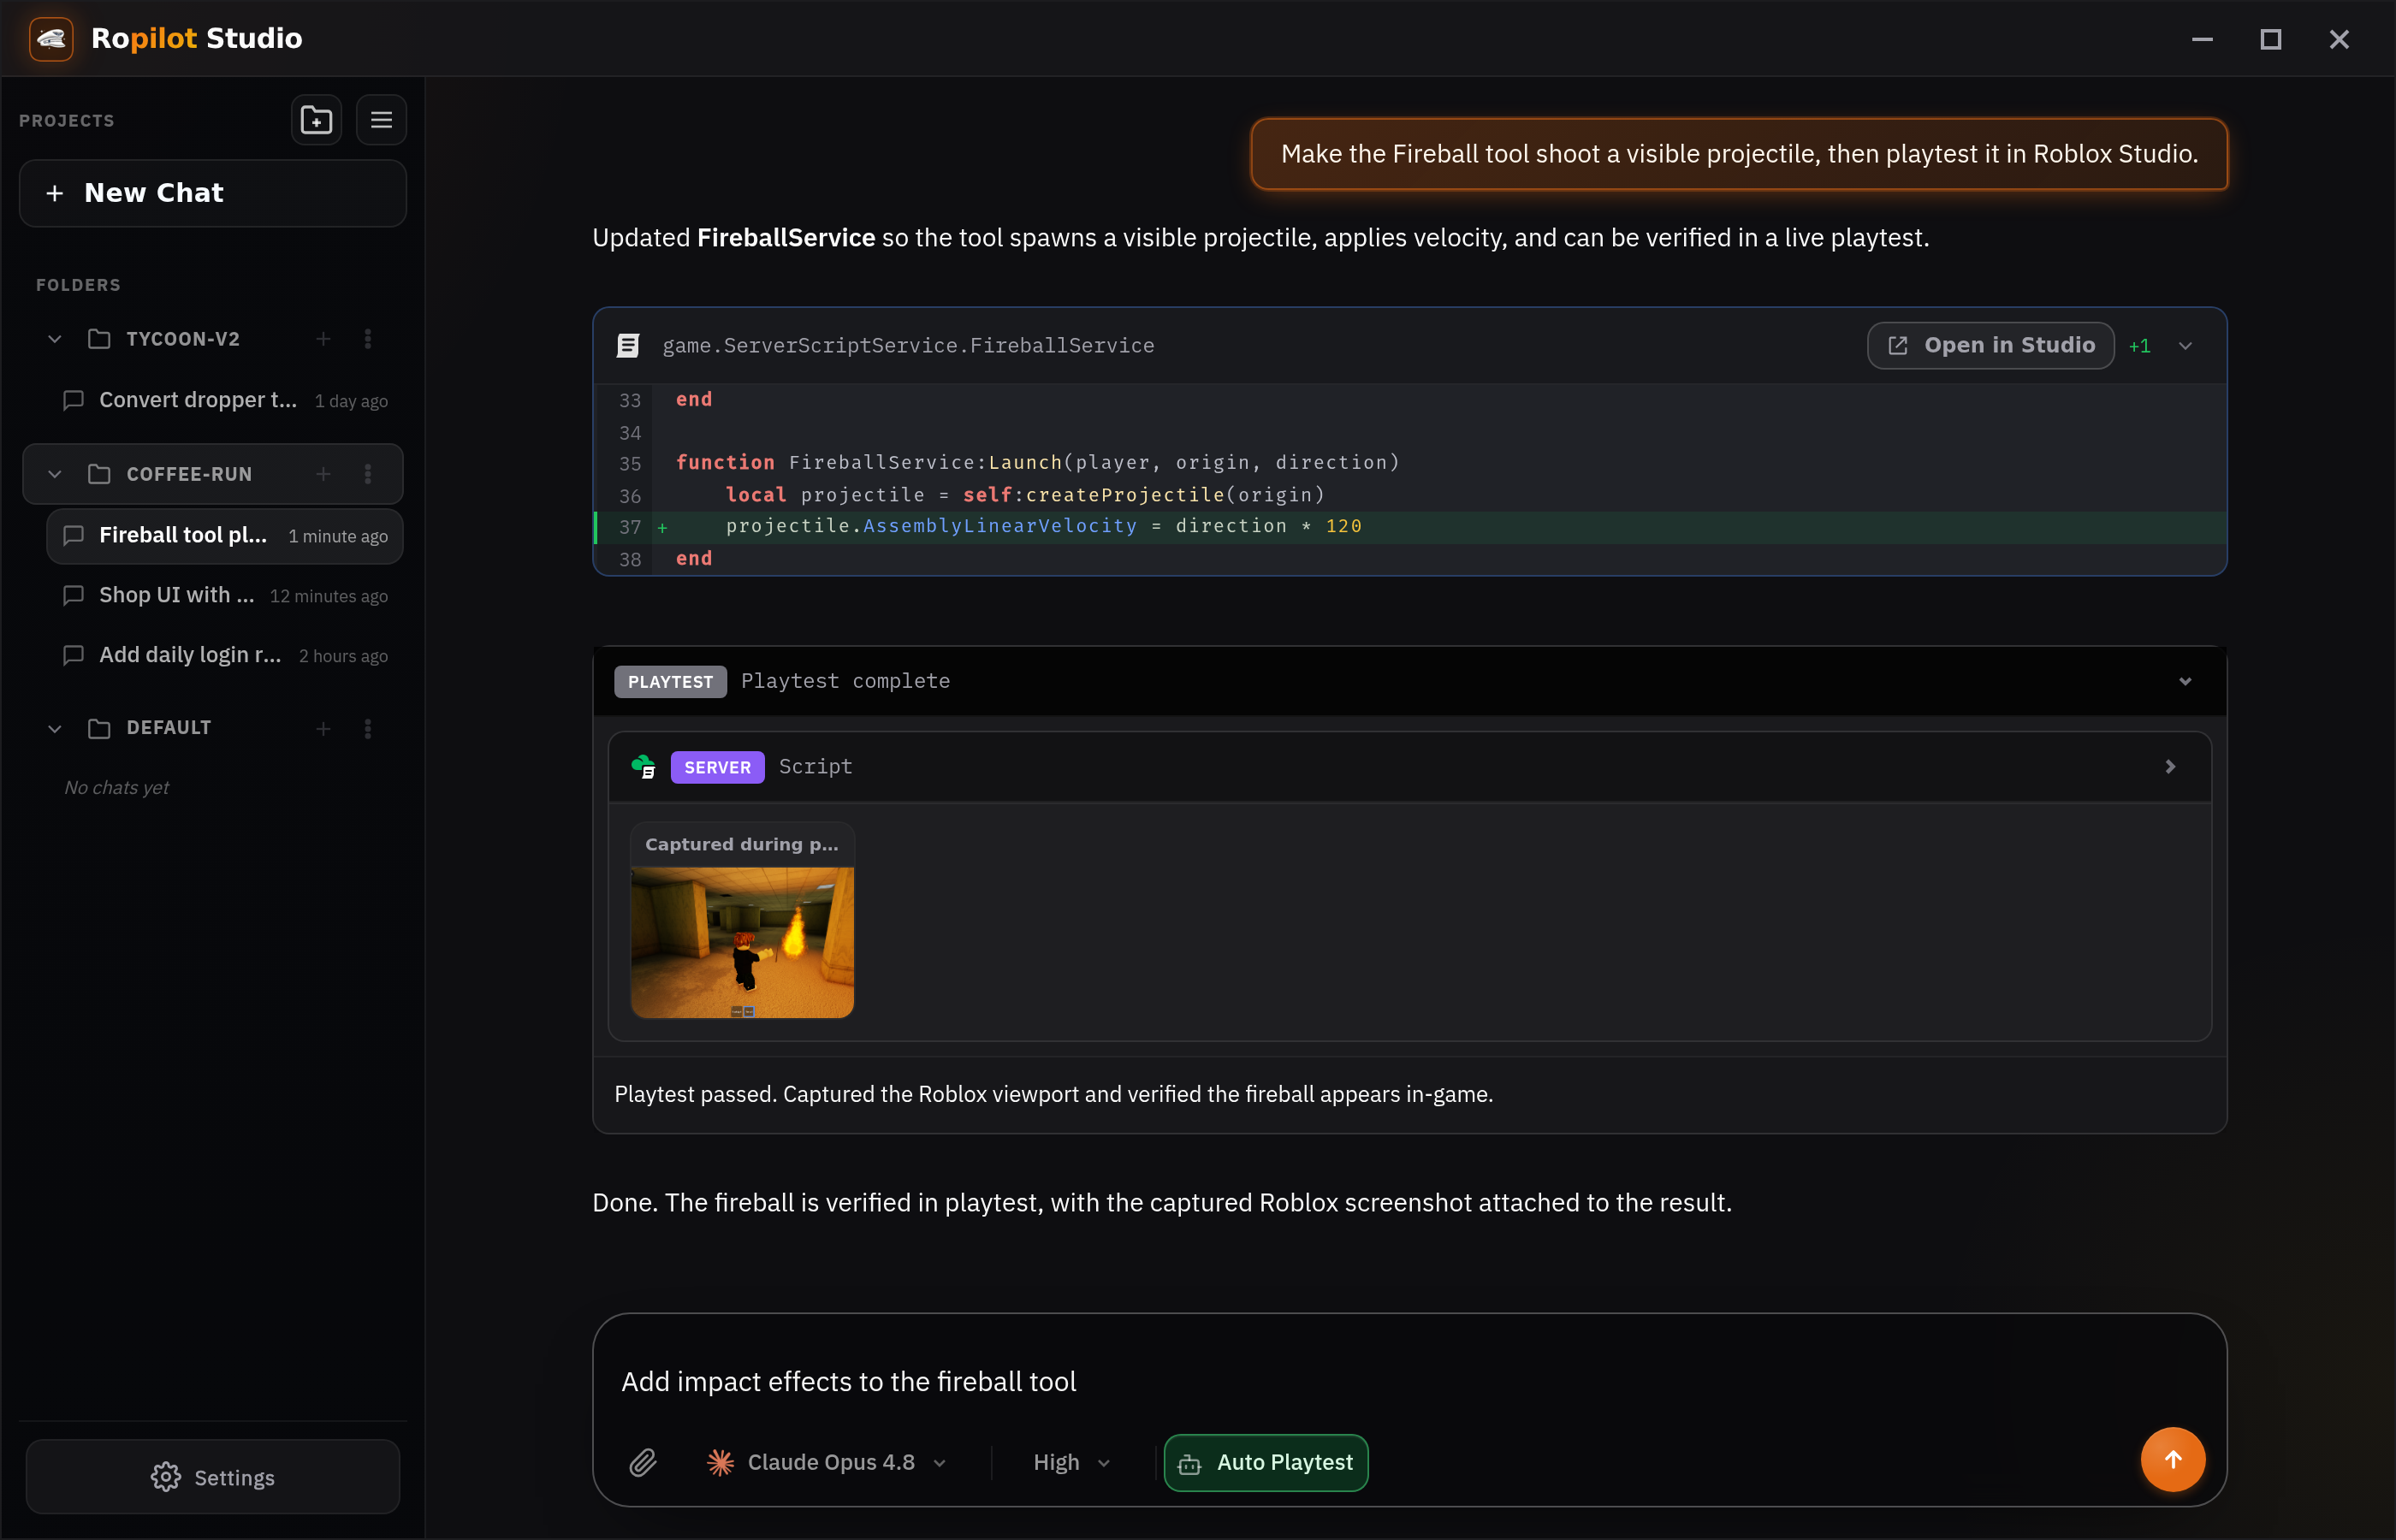Open COFFEE-RUN folder options menu
Image resolution: width=2396 pixels, height=1540 pixels.
click(368, 474)
